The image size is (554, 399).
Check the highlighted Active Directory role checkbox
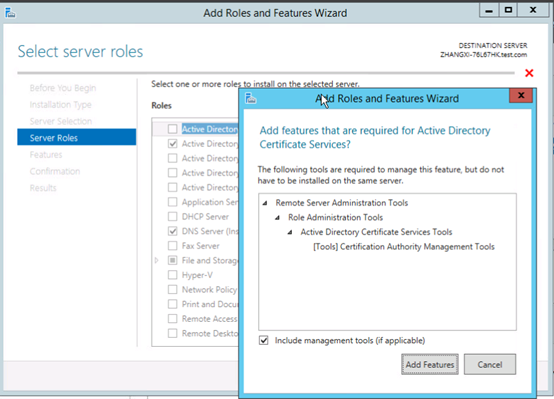tap(172, 129)
